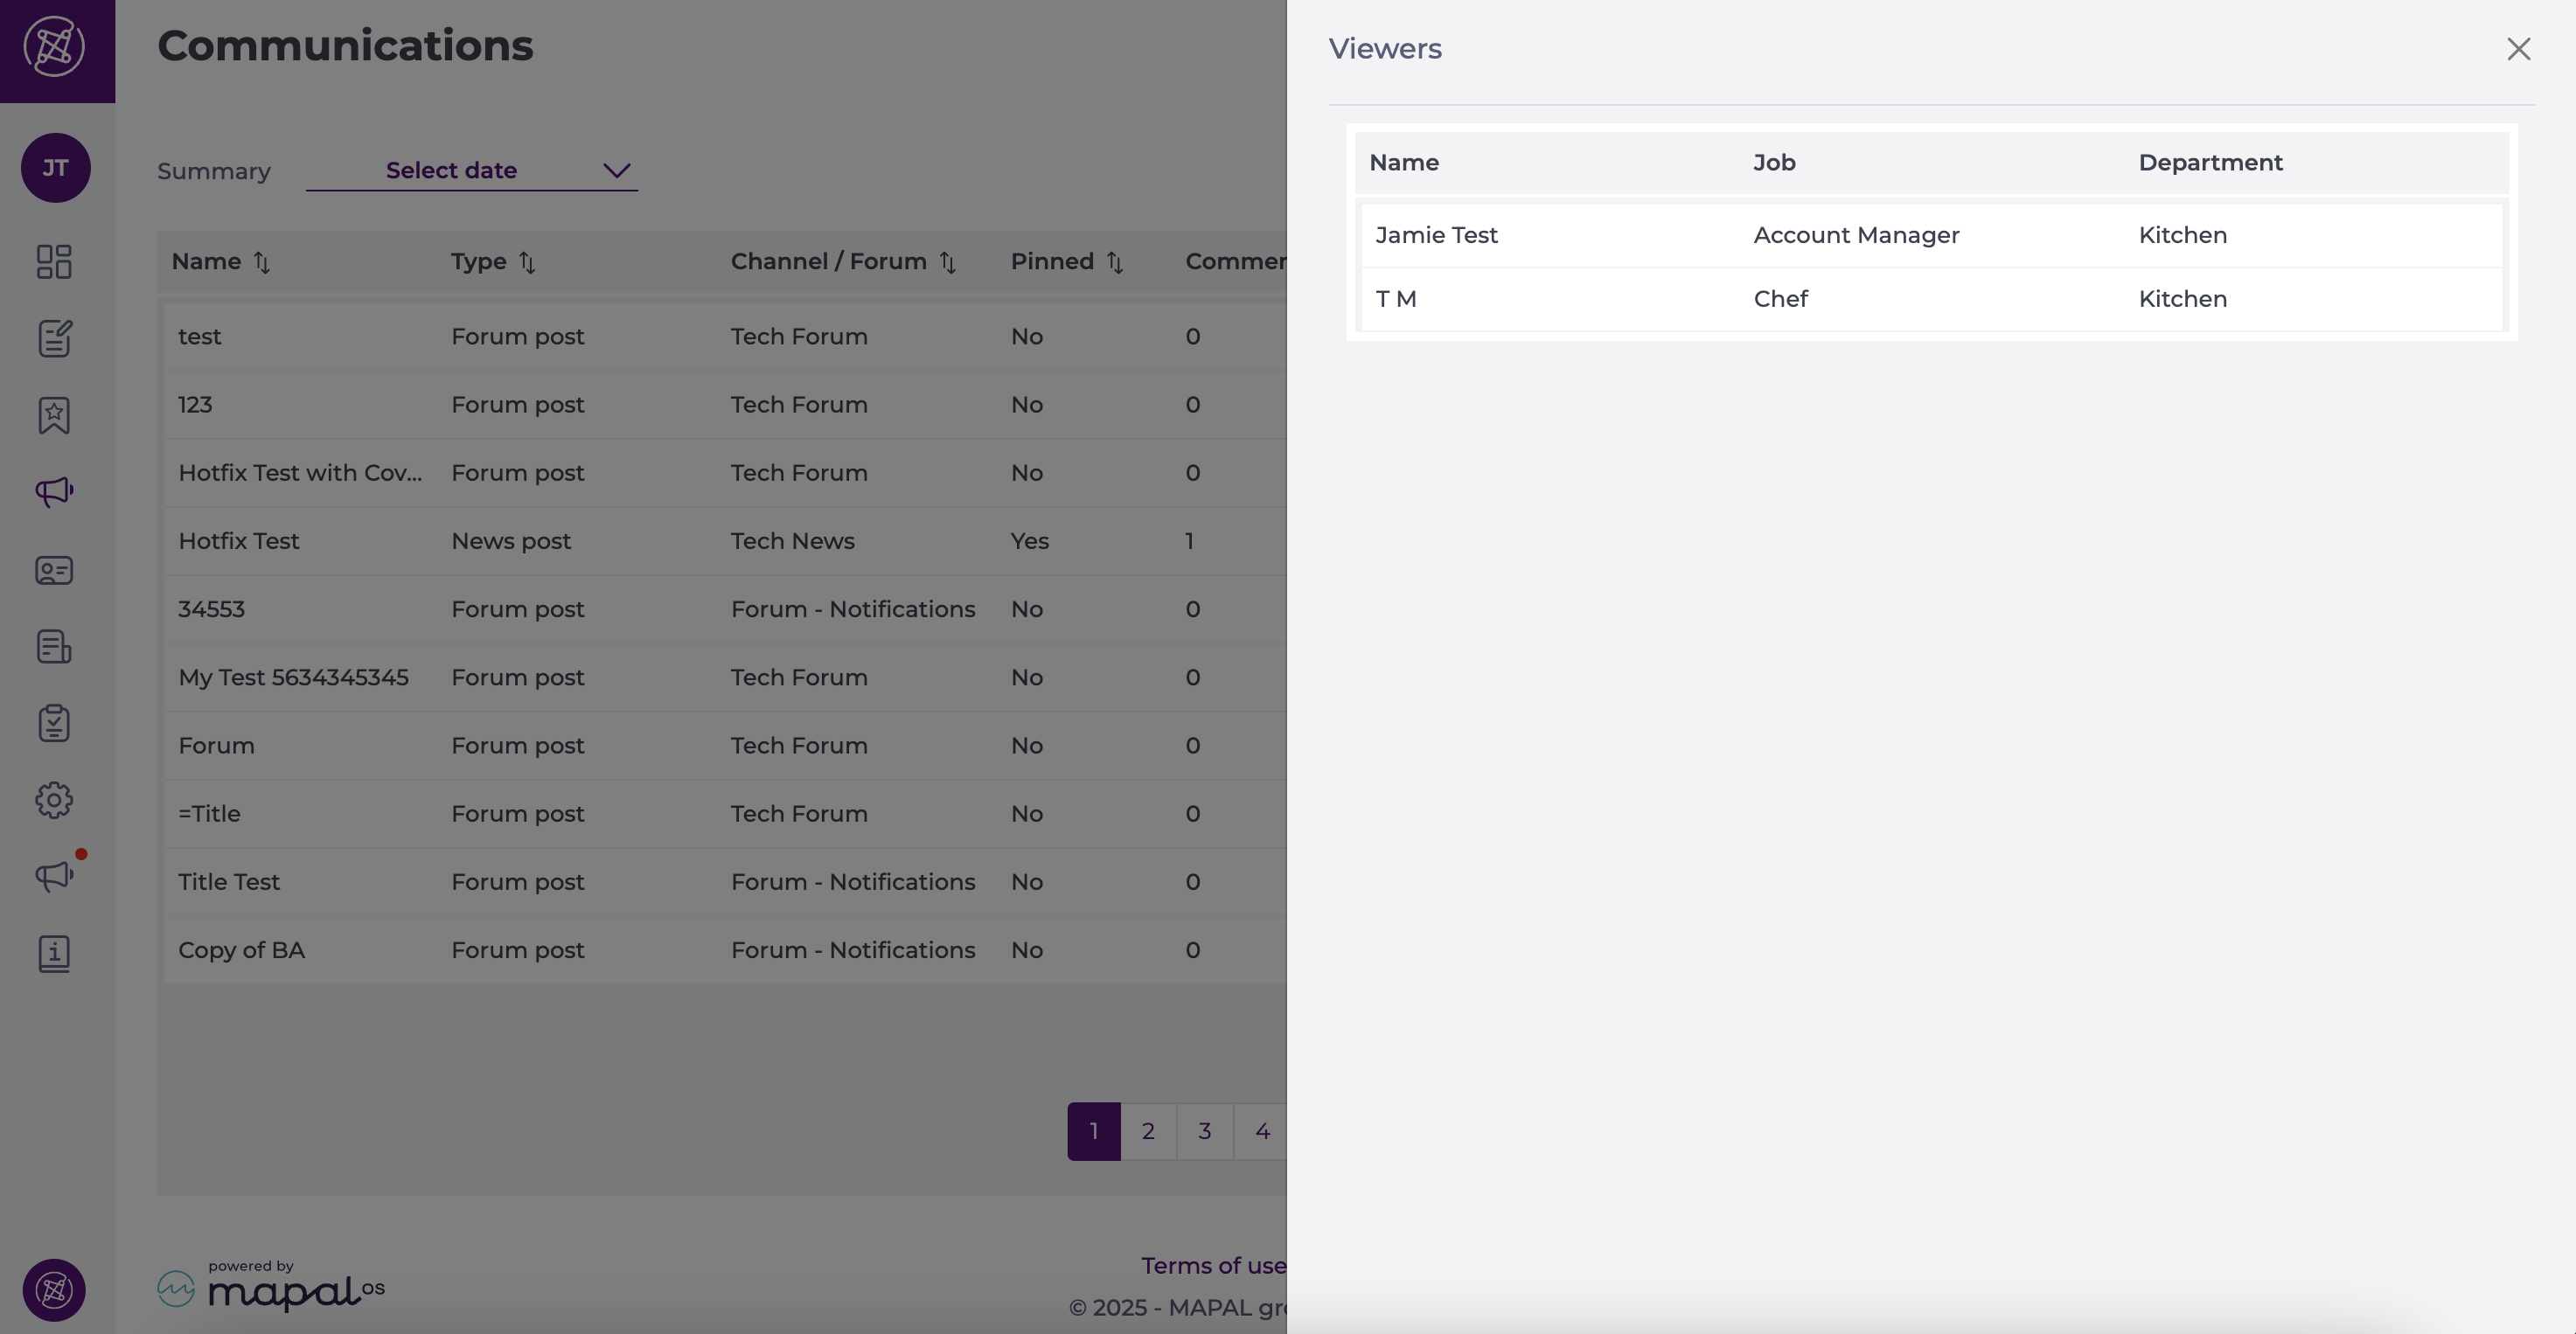Open the settings gear sidebar icon
The width and height of the screenshot is (2576, 1334).
[54, 800]
